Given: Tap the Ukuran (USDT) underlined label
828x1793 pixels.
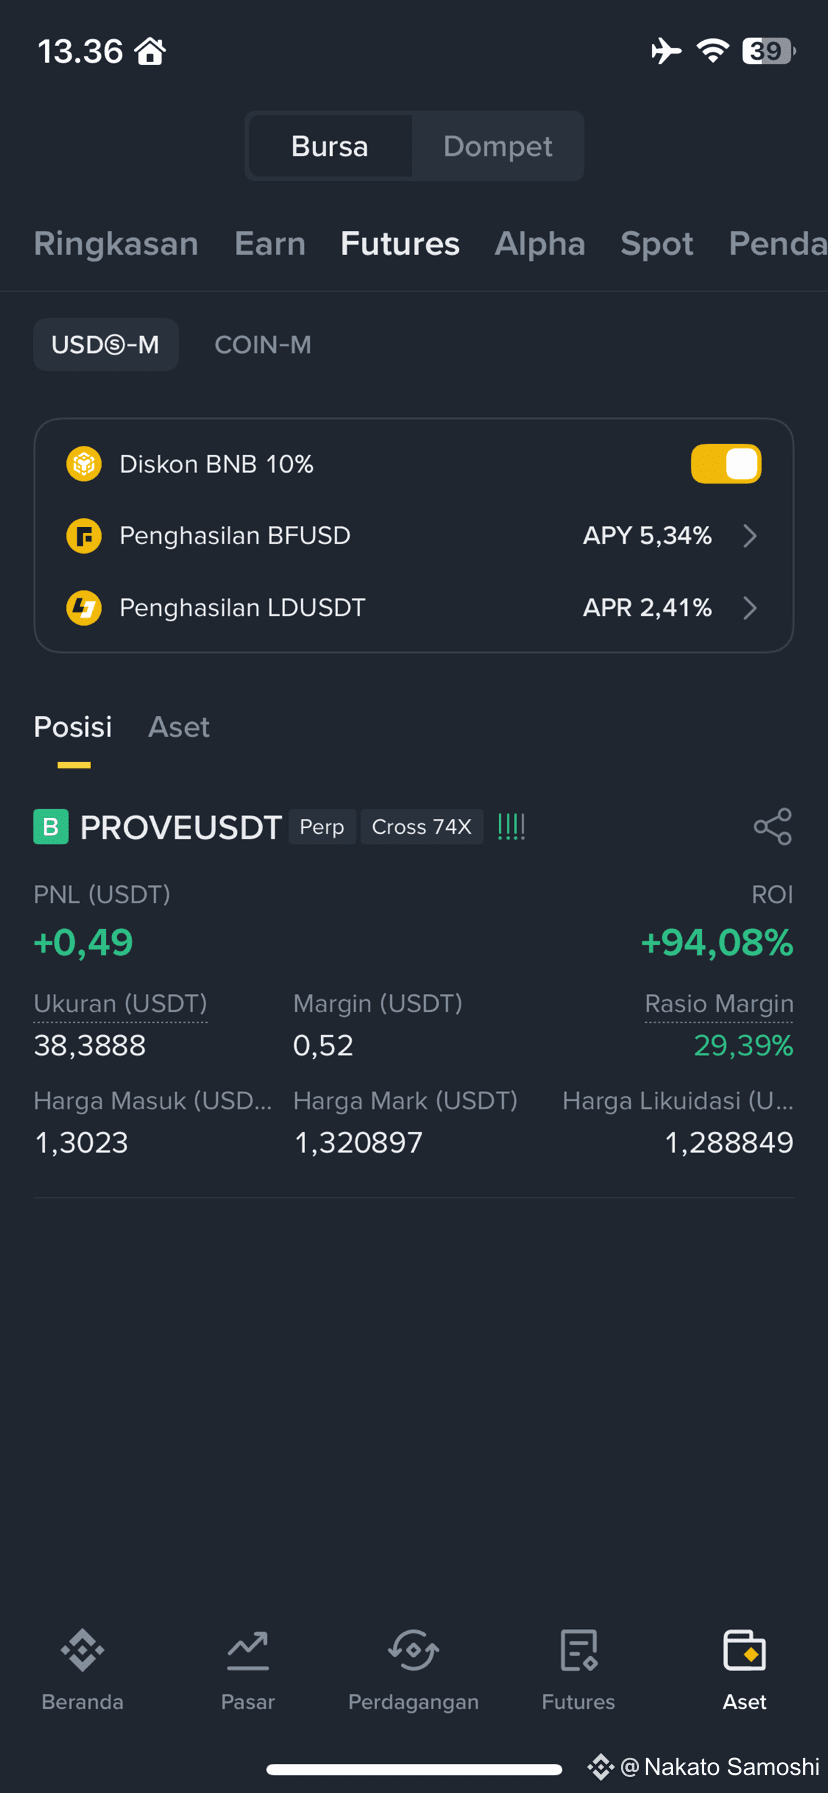Looking at the screenshot, I should tap(121, 1004).
